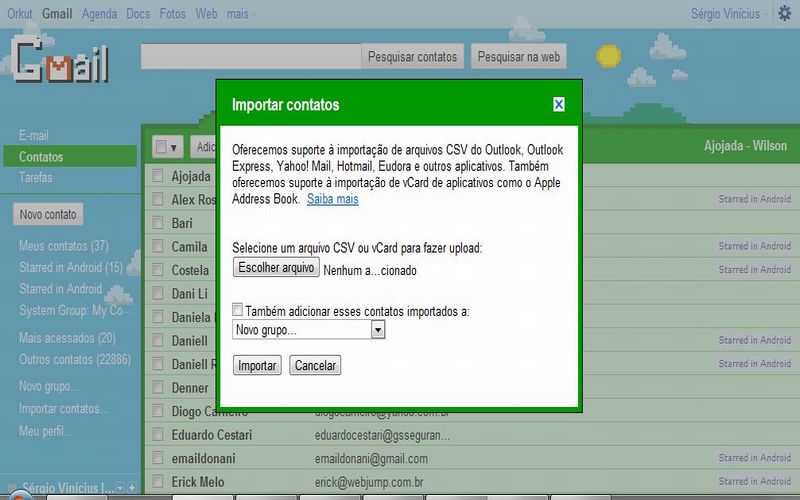Open Web in the top bar
The width and height of the screenshot is (800, 500).
(x=206, y=14)
